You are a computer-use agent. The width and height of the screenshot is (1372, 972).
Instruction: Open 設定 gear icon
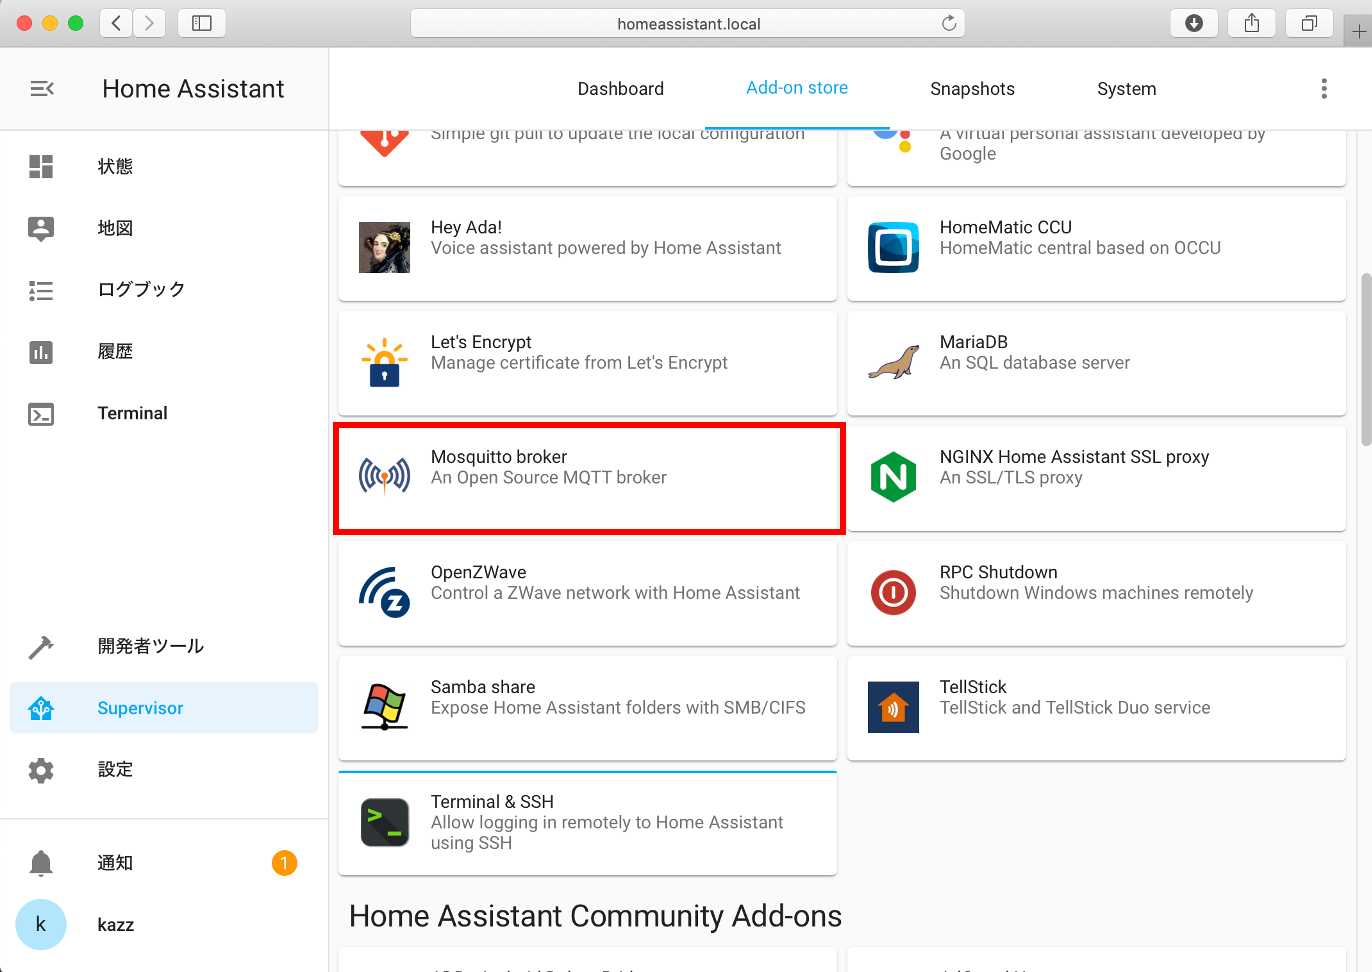click(x=41, y=770)
